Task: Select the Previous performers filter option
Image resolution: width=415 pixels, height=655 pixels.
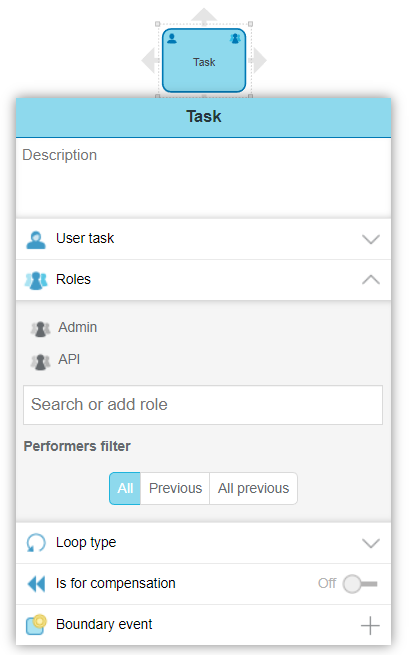Action: (175, 488)
